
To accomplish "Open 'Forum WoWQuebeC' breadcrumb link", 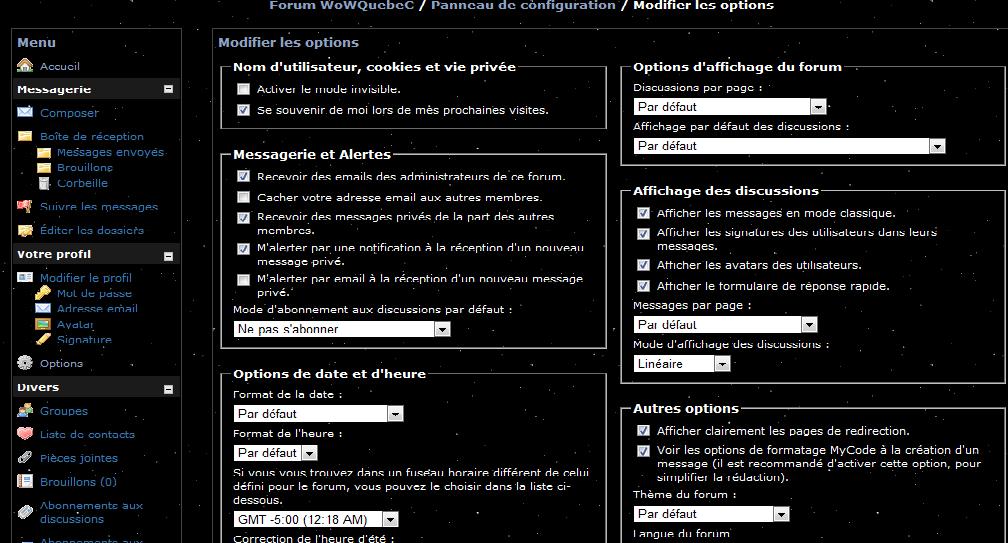I will [341, 5].
